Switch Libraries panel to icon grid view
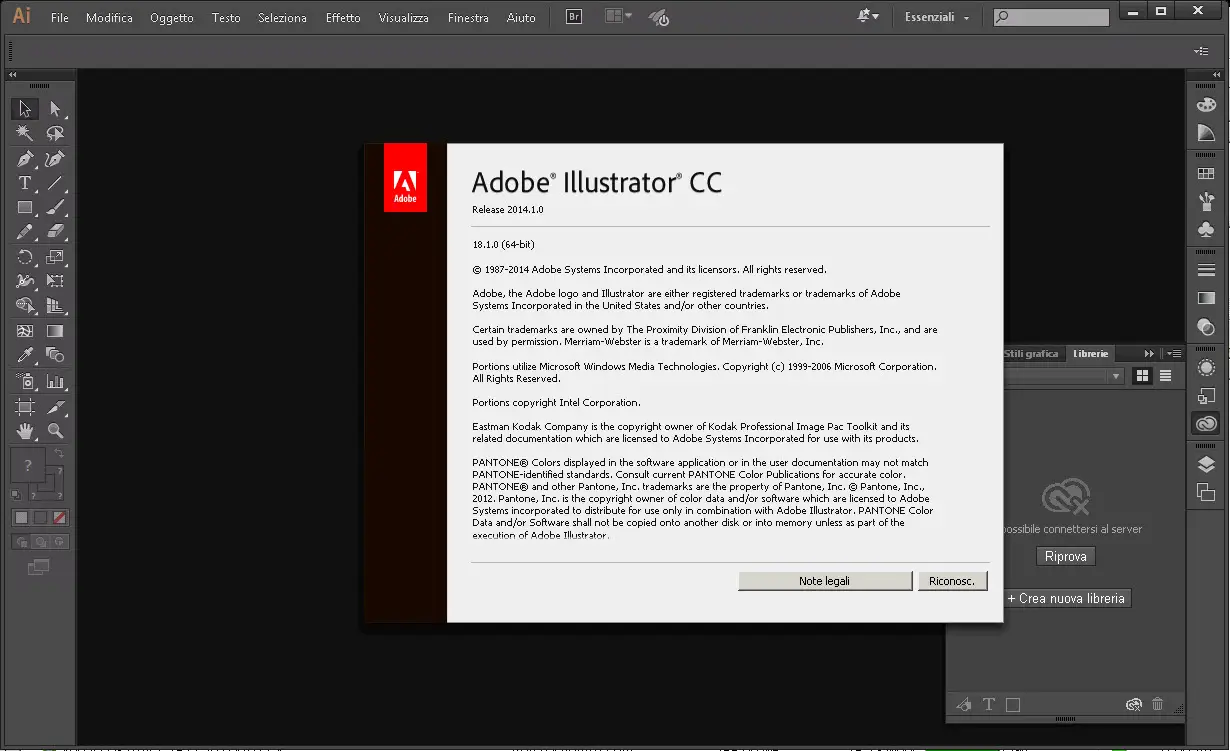1230x751 pixels. click(1143, 376)
